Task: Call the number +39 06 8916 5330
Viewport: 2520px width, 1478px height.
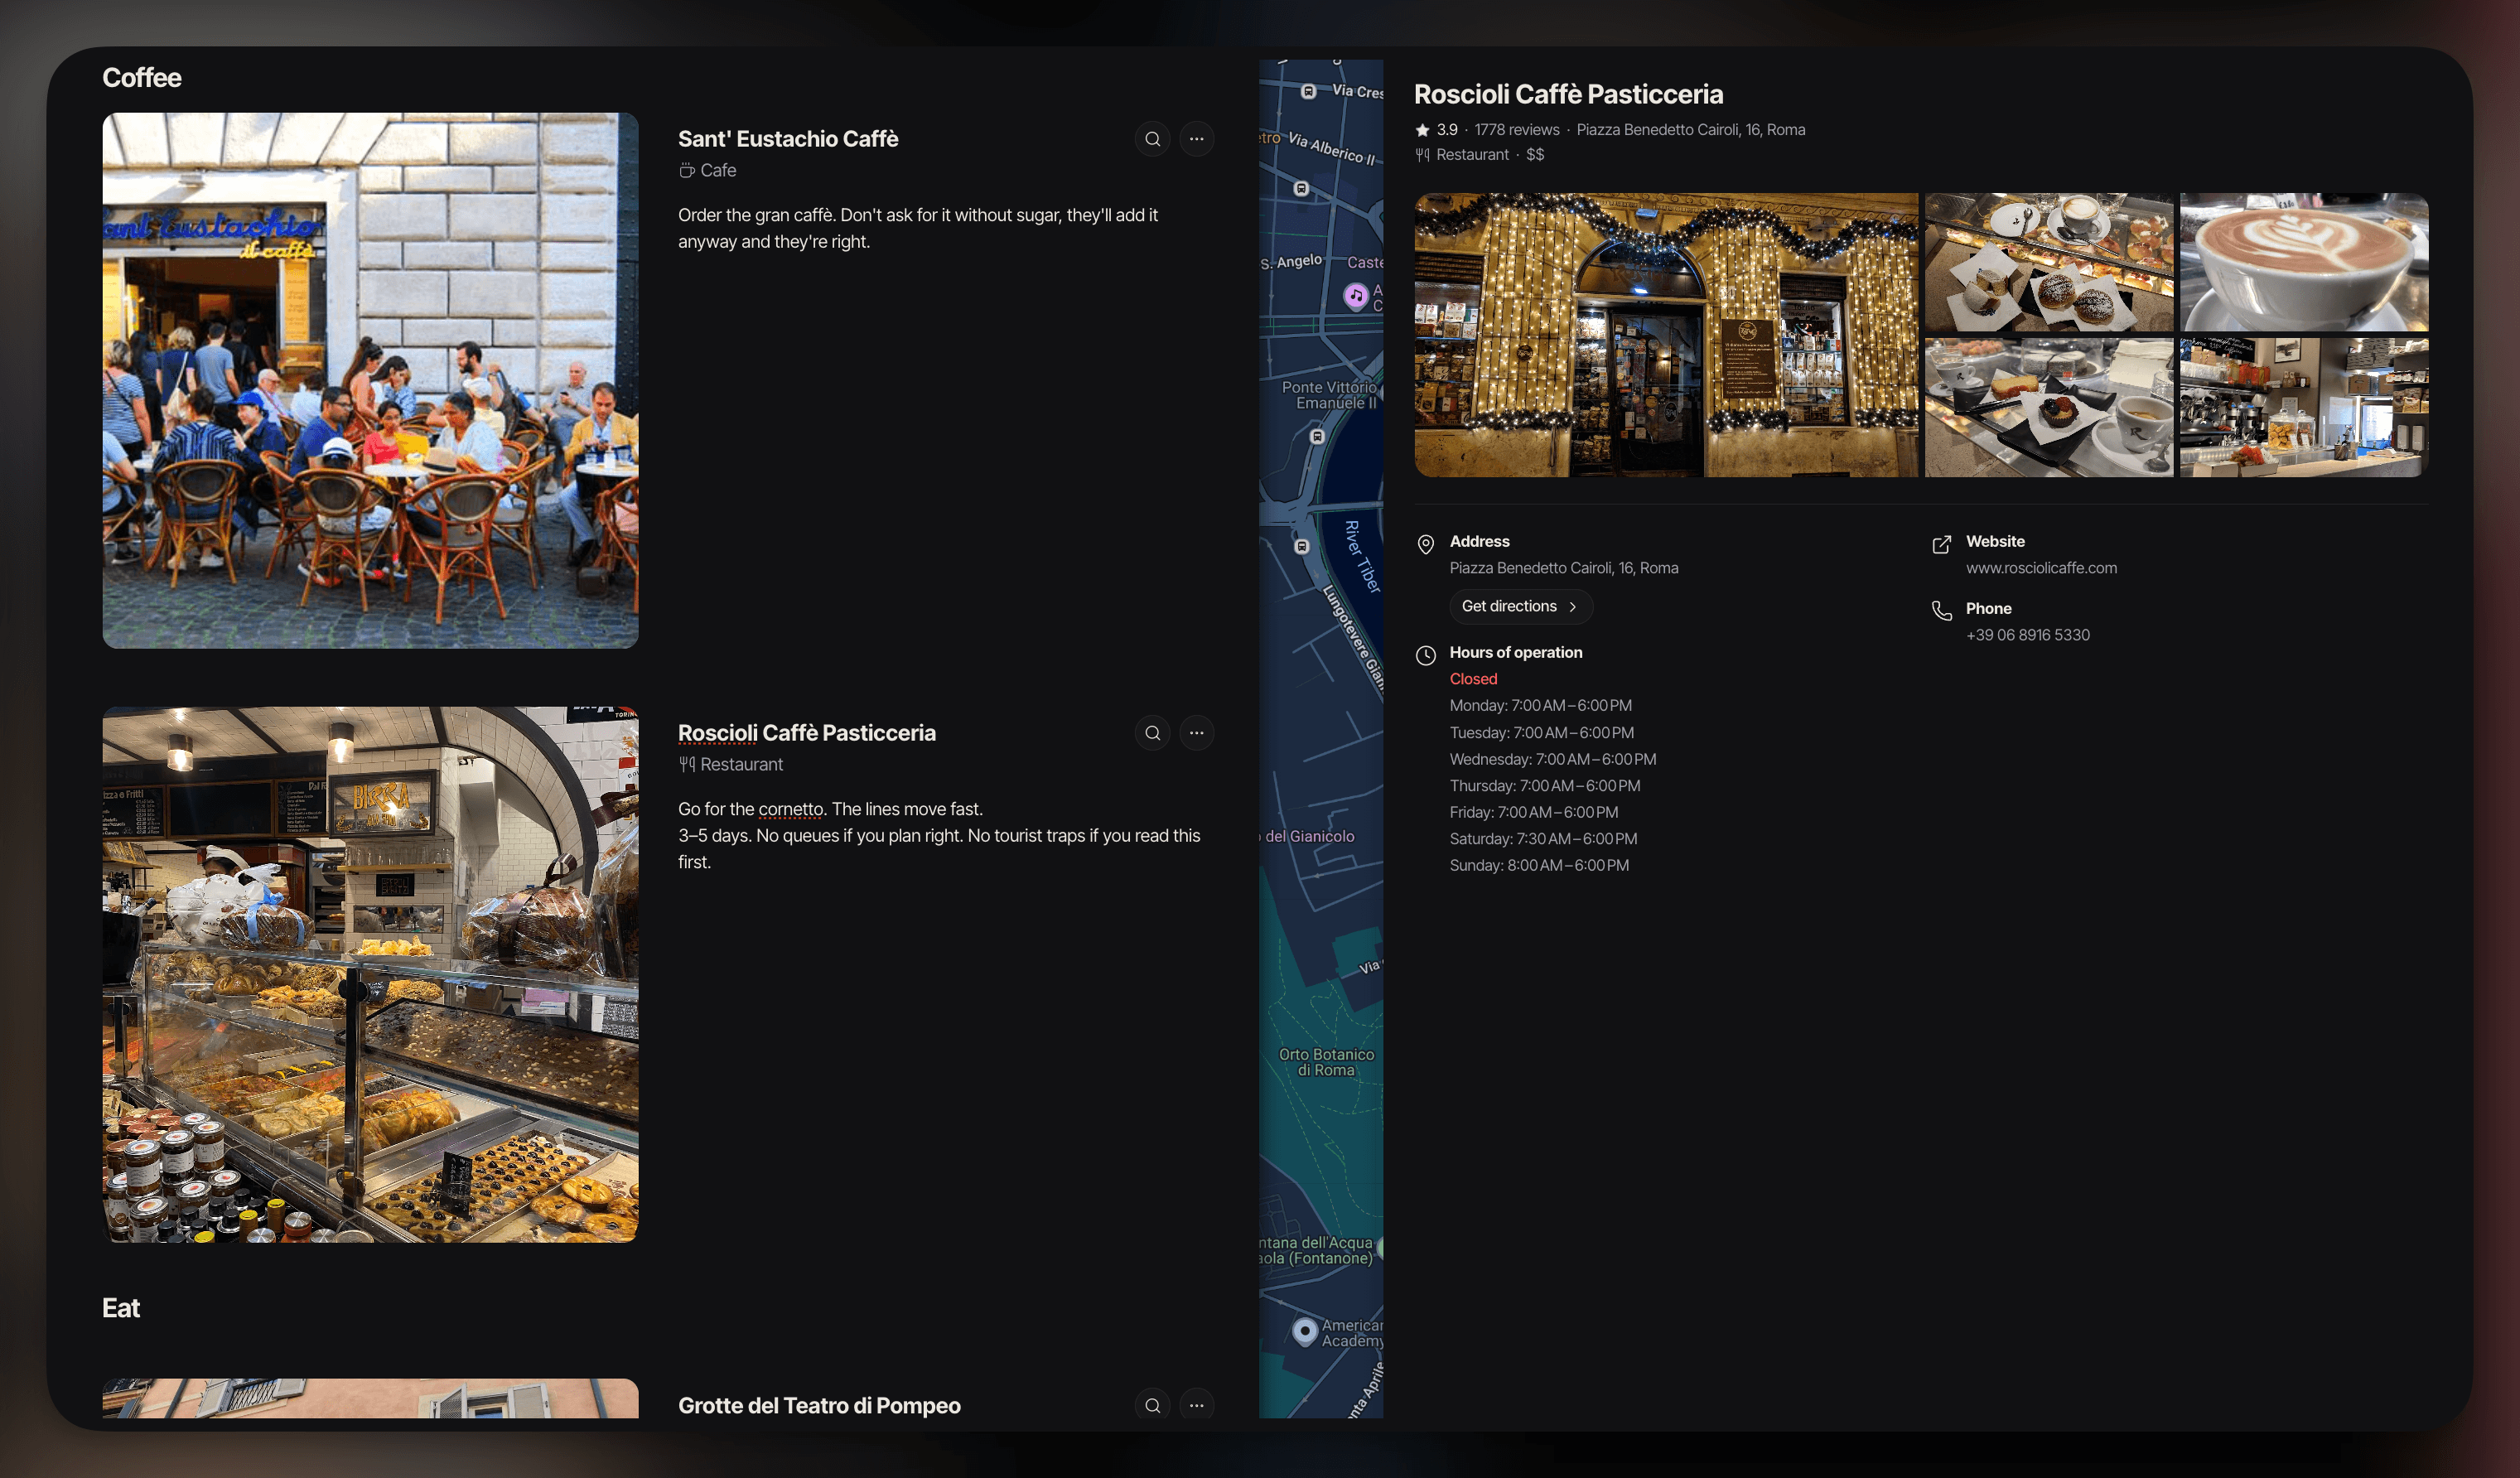Action: pos(2028,635)
